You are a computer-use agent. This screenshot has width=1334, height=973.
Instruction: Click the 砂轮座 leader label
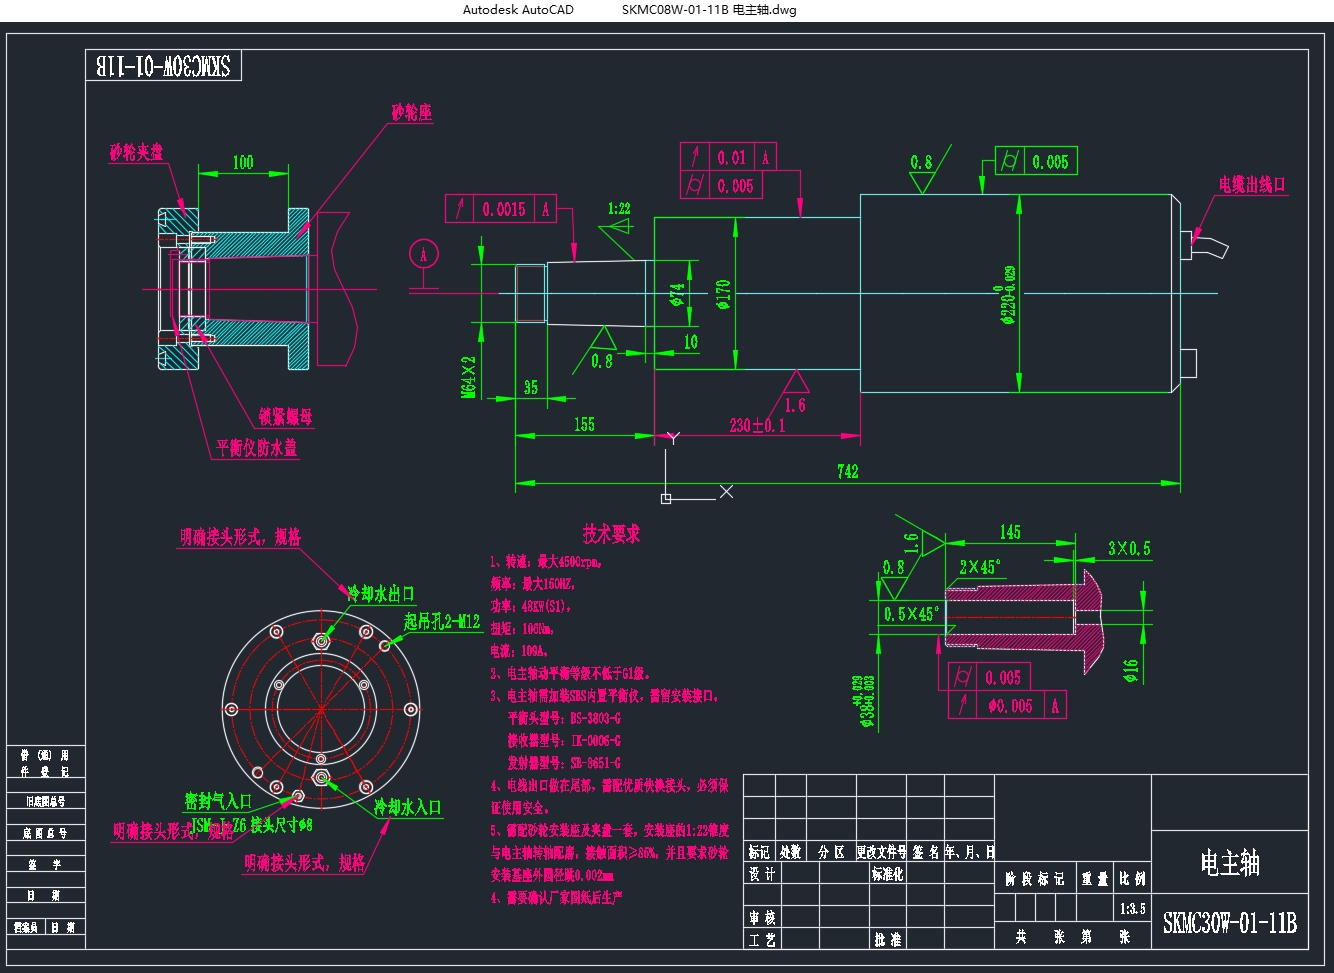click(412, 112)
